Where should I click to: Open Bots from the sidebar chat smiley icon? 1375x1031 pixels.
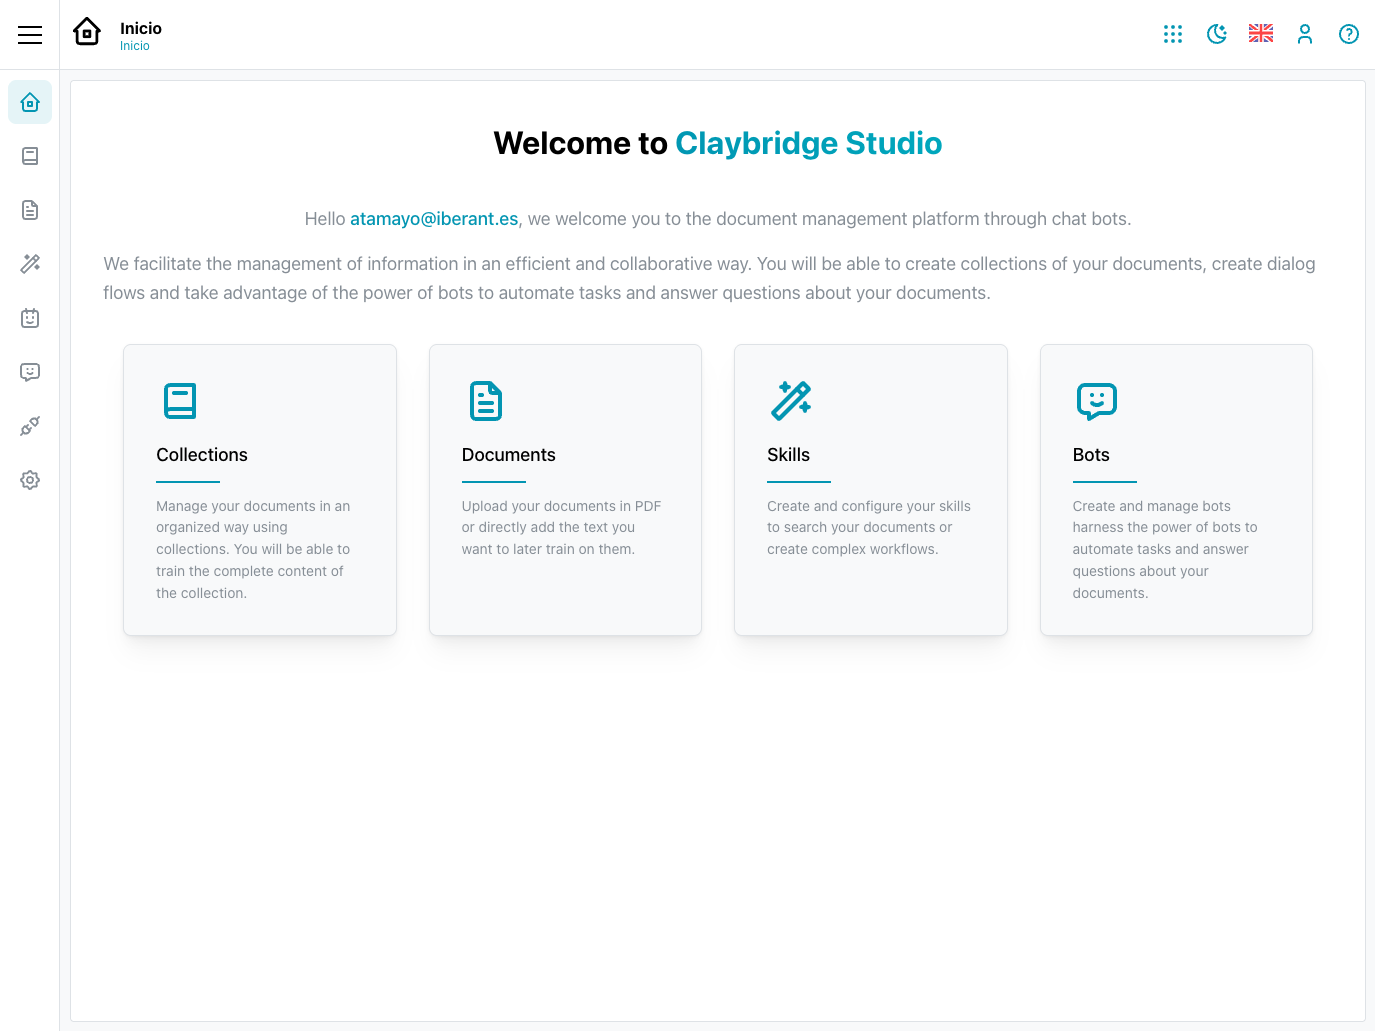[x=30, y=372]
